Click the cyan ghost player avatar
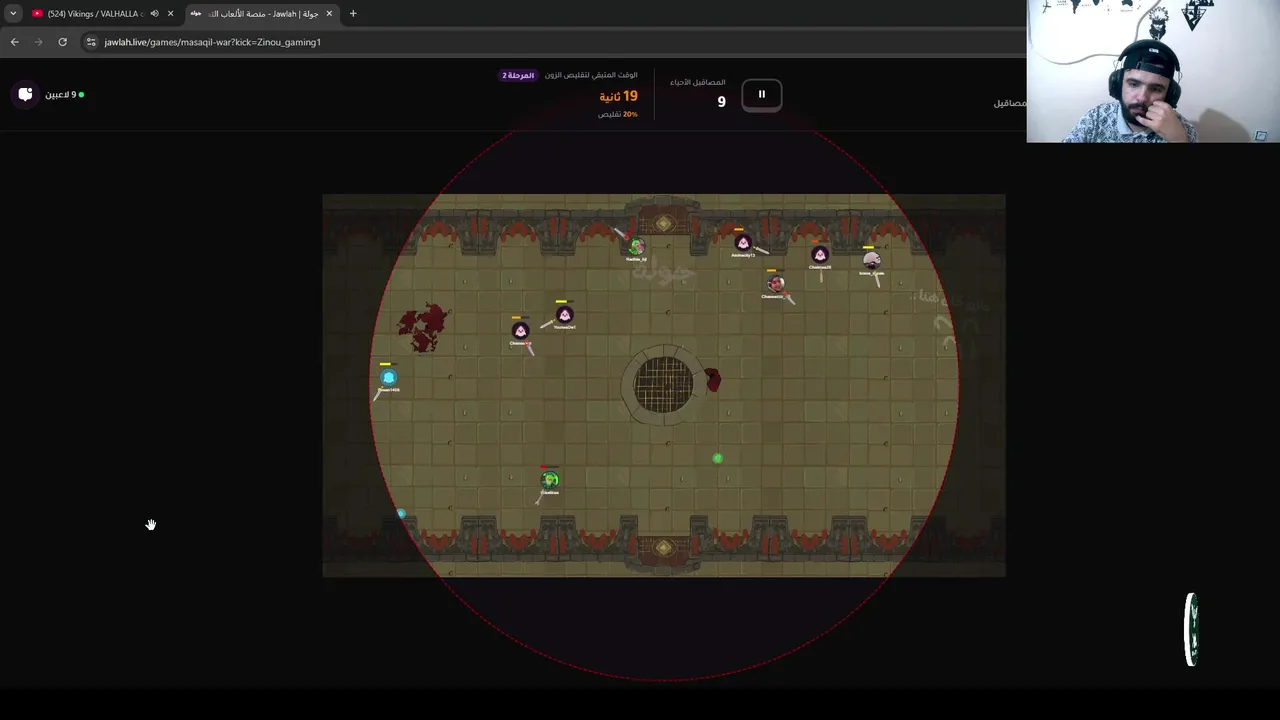 [x=389, y=377]
